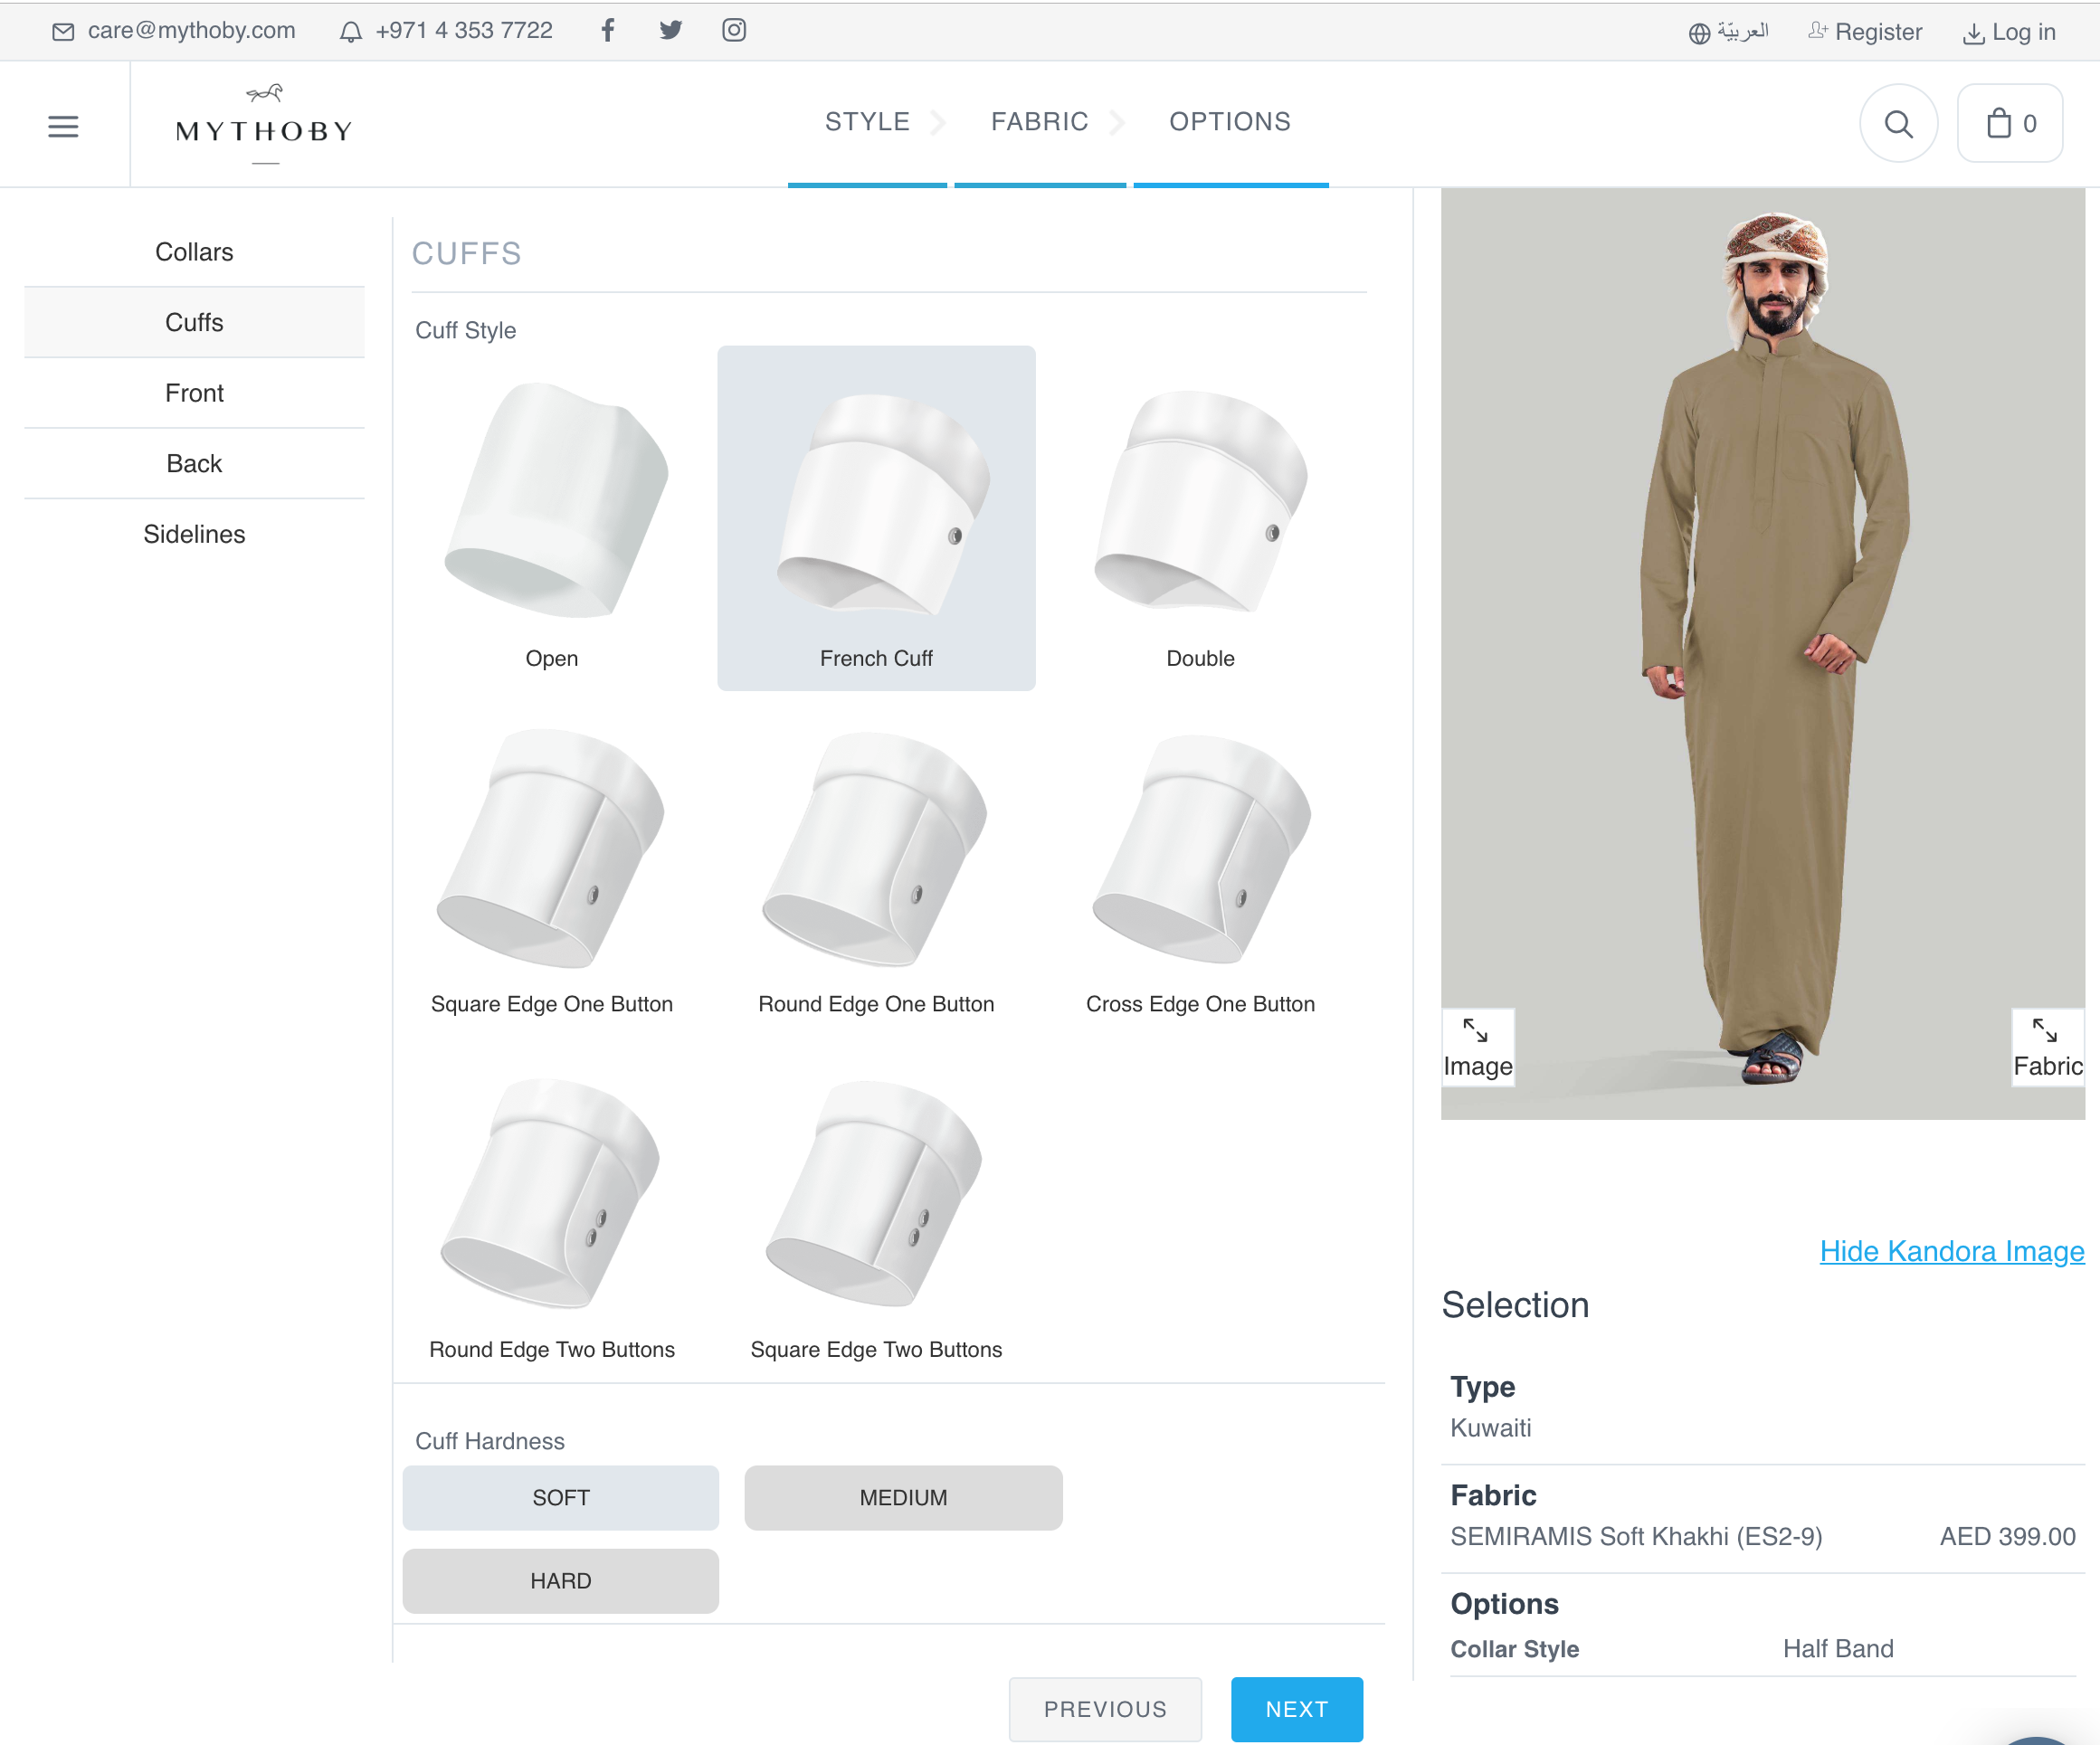Click the Half Band collar value
The image size is (2100, 1745).
[1838, 1648]
